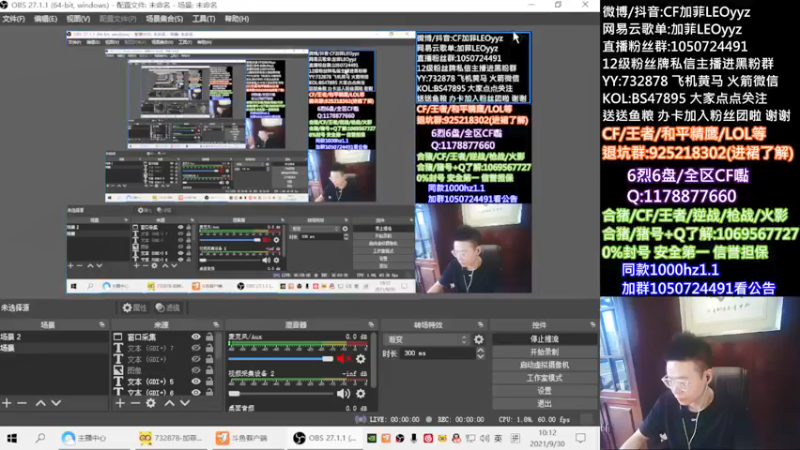Switch to the 732878-加菲 taskbar window
Viewport: 800px width, 450px height.
tap(171, 438)
